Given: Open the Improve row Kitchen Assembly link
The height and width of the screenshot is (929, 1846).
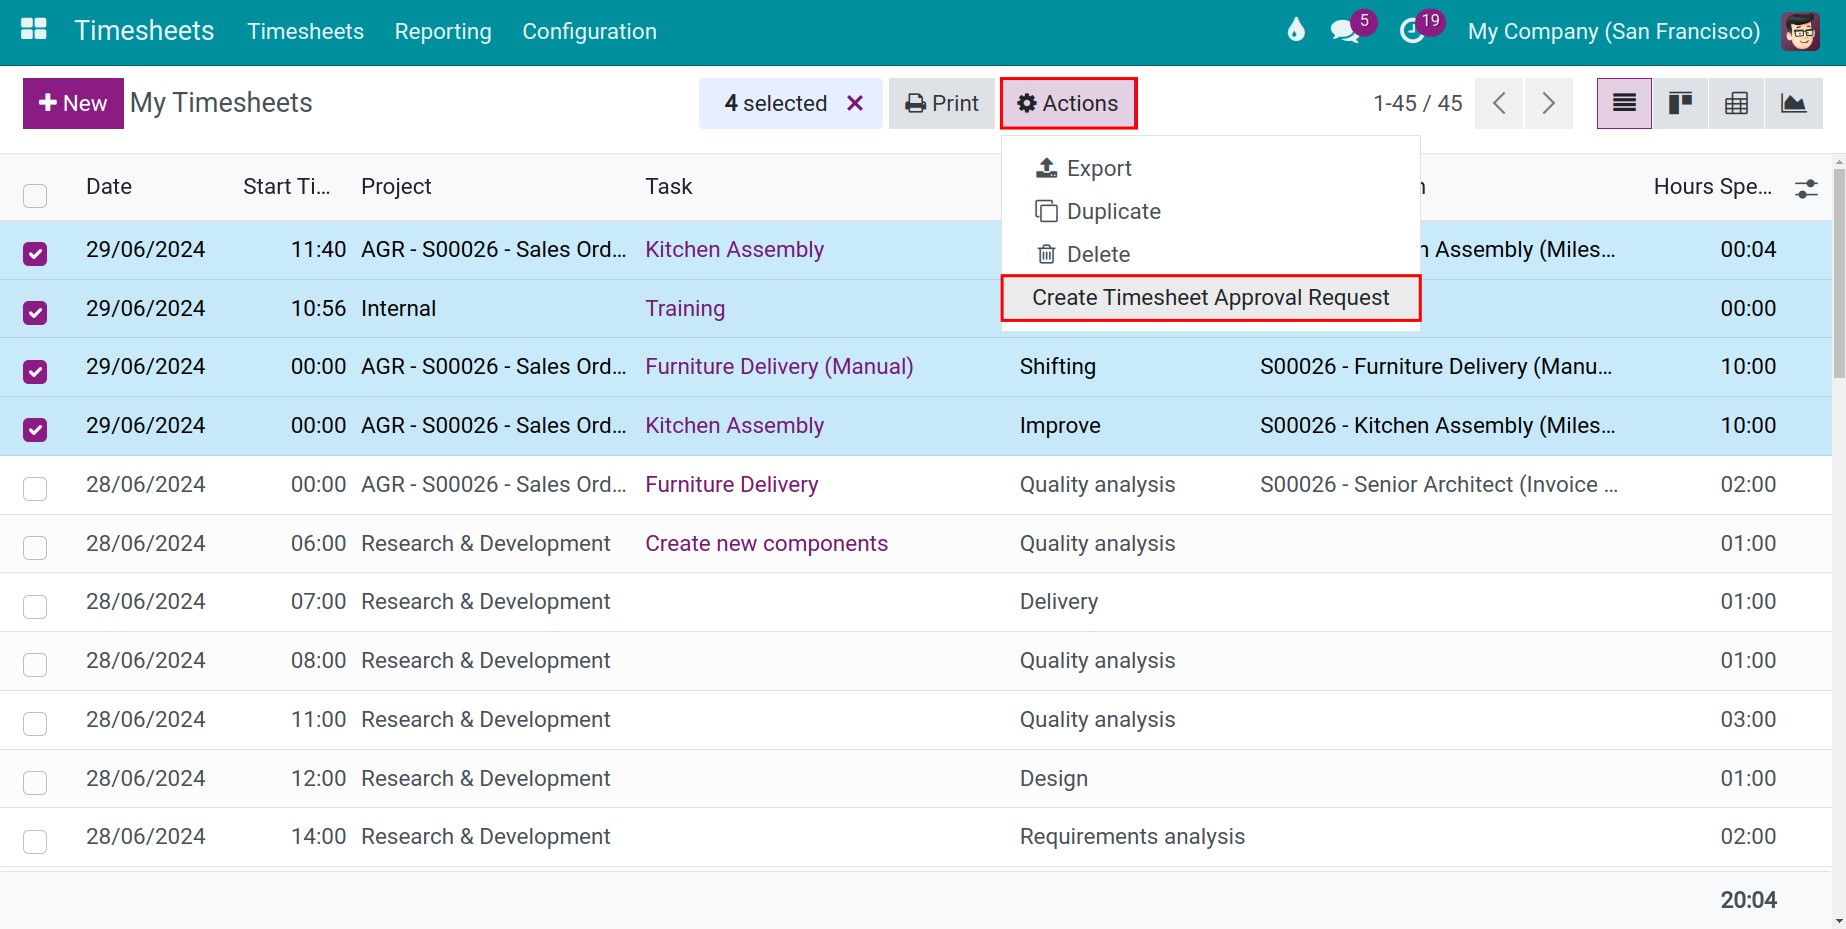Looking at the screenshot, I should pos(734,426).
